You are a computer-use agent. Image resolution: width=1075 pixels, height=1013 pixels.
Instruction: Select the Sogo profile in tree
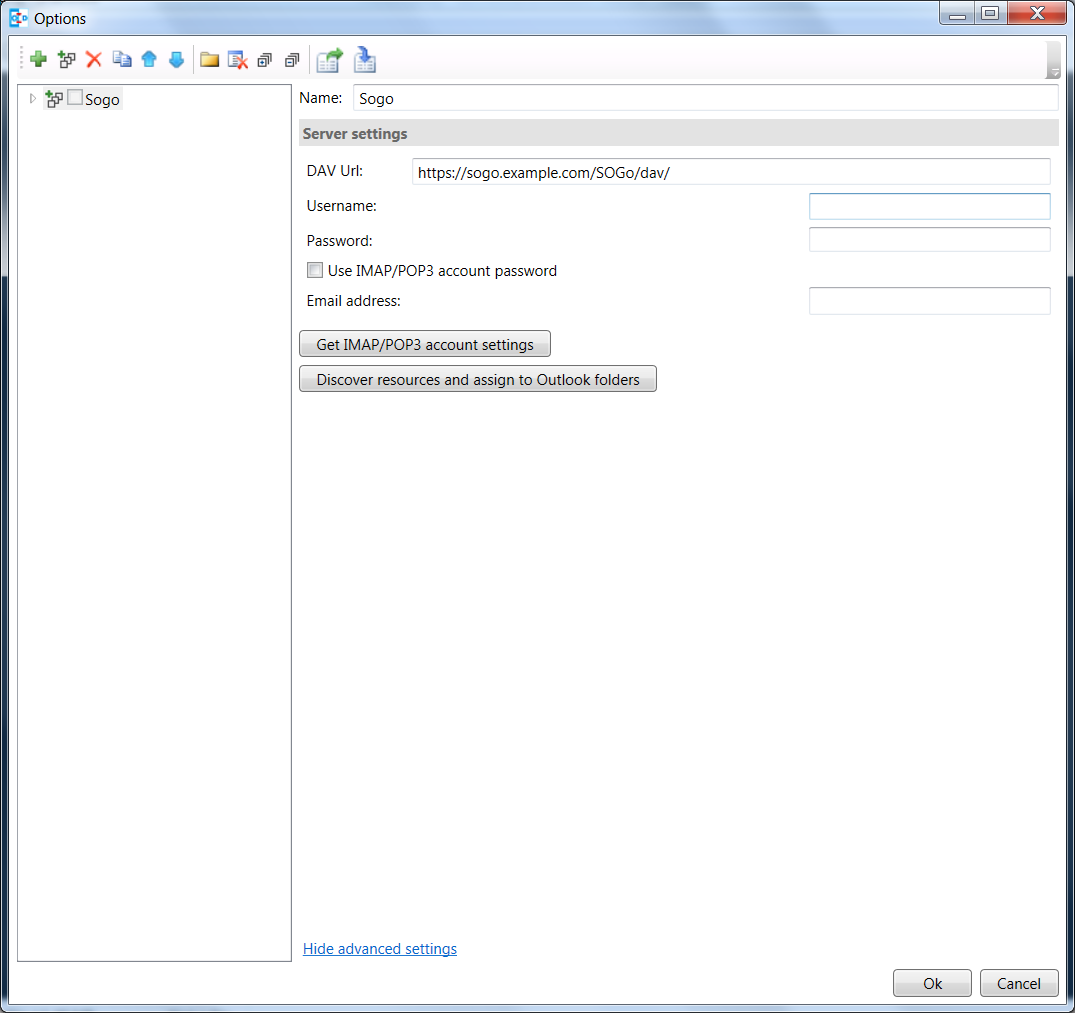pos(102,100)
